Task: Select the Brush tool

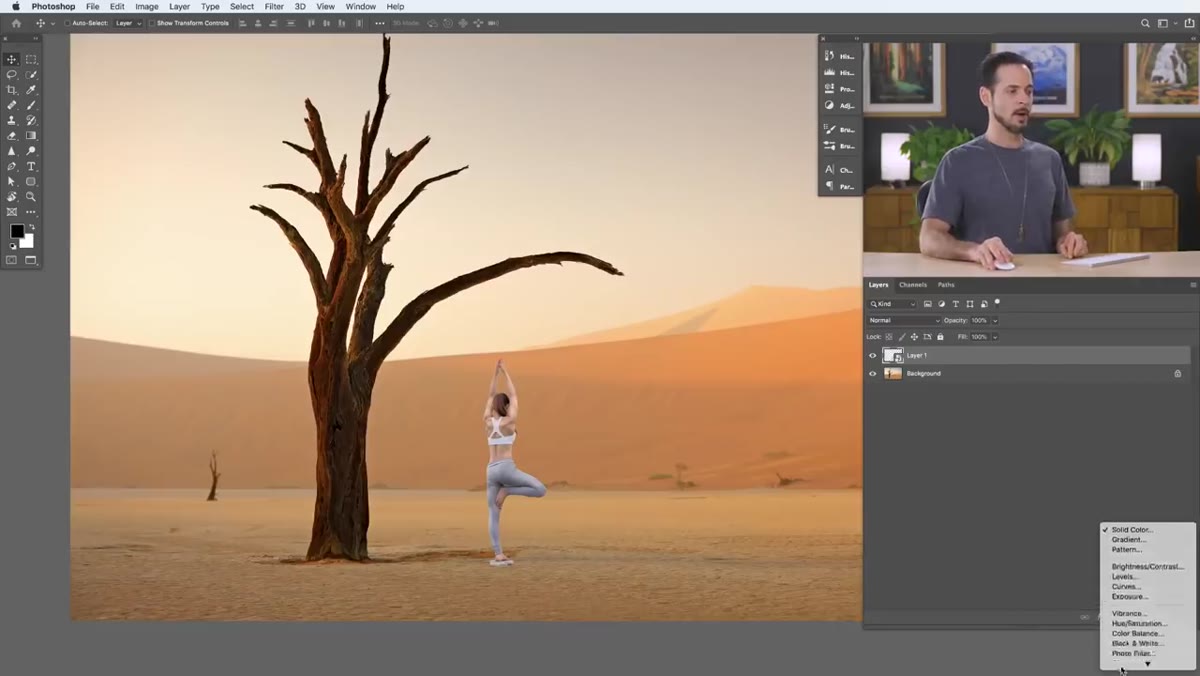Action: click(x=31, y=105)
